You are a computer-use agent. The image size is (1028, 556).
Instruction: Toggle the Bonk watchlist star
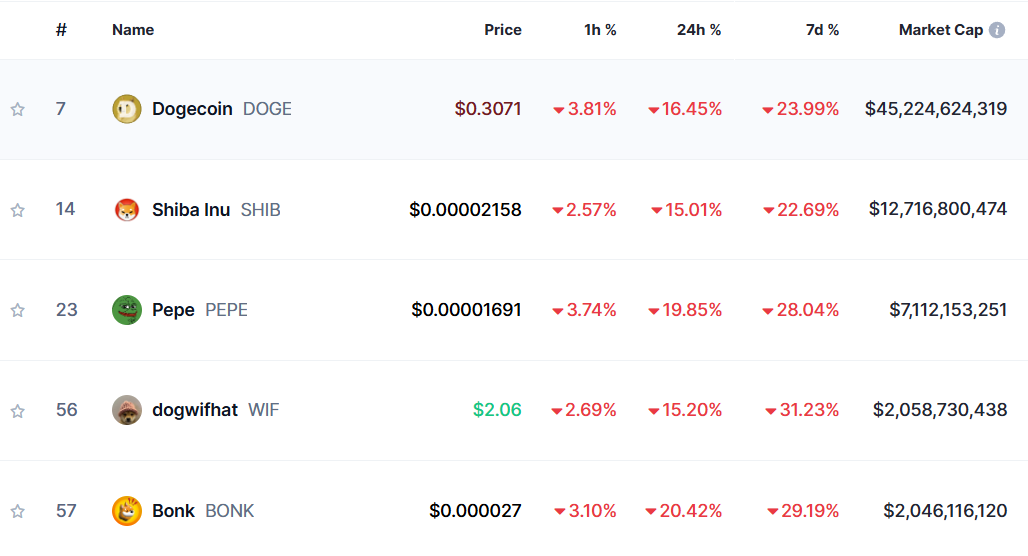(17, 511)
